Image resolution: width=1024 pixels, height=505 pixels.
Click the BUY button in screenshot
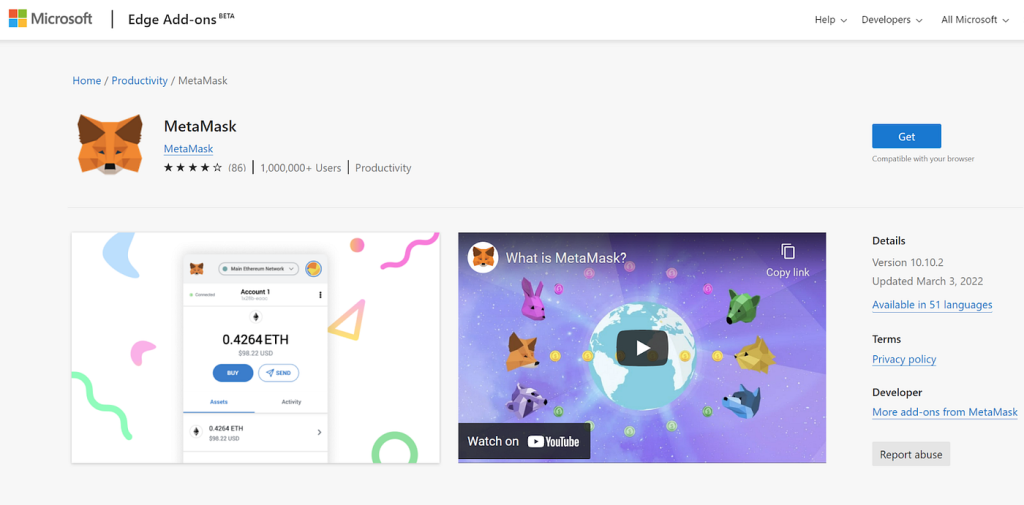coord(232,373)
